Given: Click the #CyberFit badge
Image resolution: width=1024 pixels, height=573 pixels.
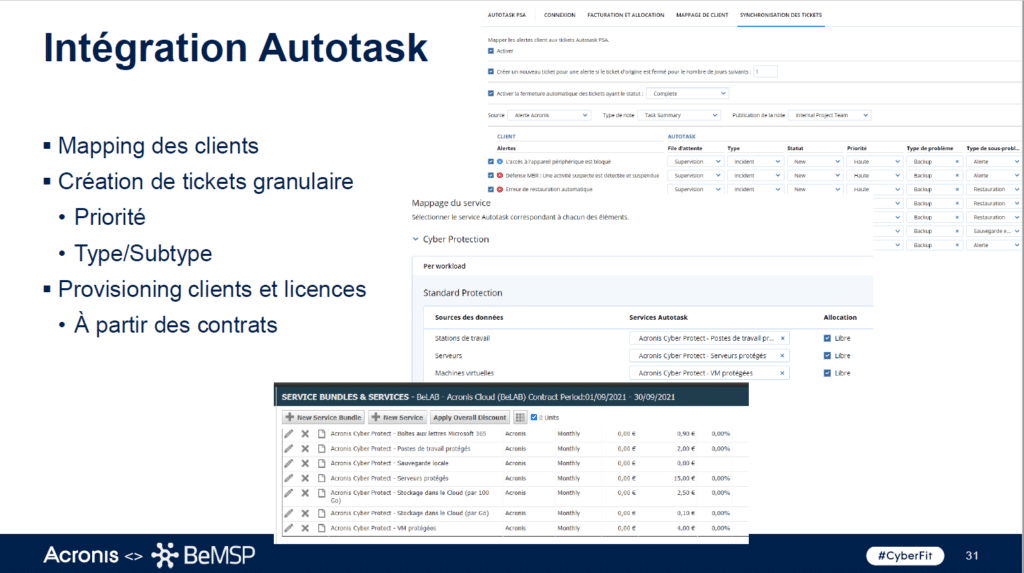Looking at the screenshot, I should (x=905, y=556).
